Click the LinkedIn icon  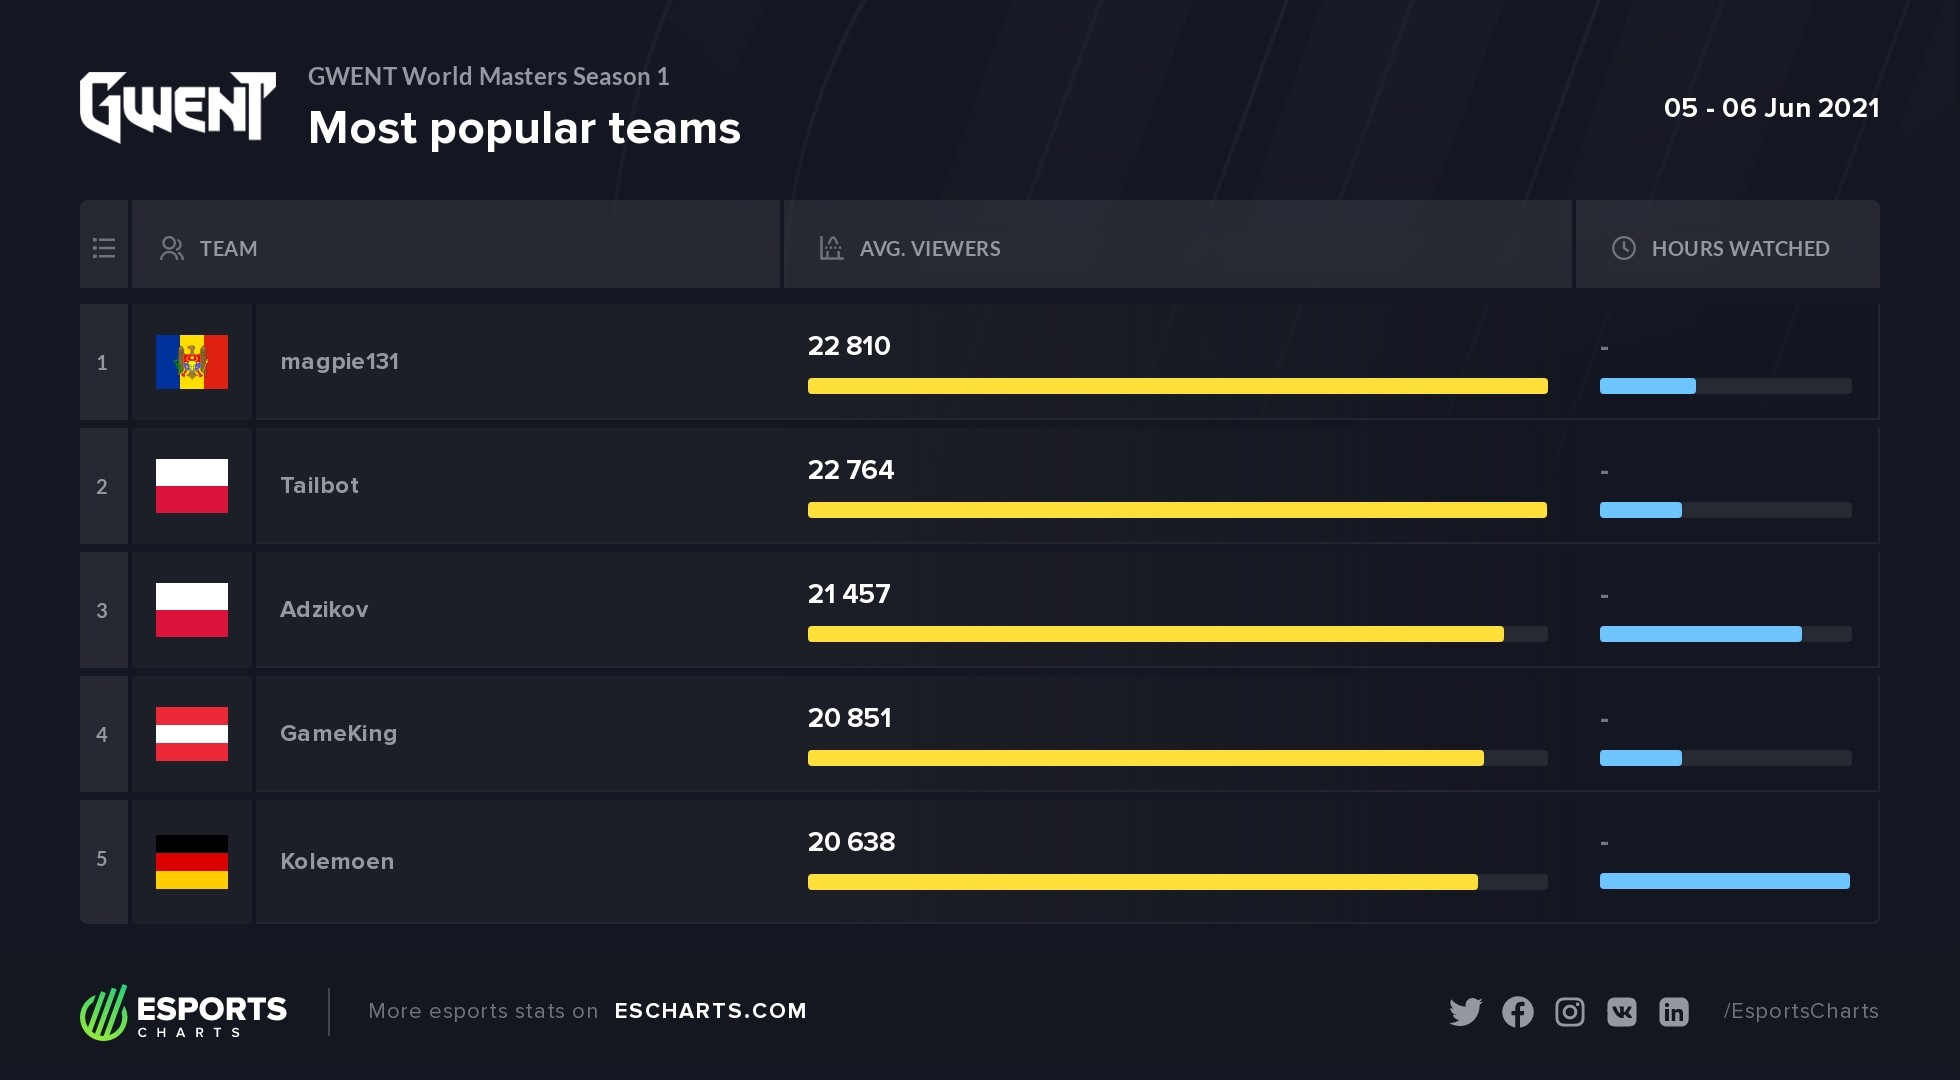click(x=1674, y=1012)
